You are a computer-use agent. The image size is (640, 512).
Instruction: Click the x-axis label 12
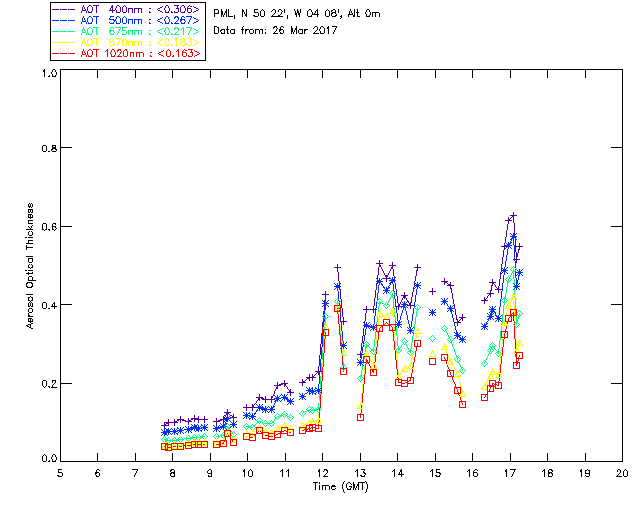coord(322,473)
